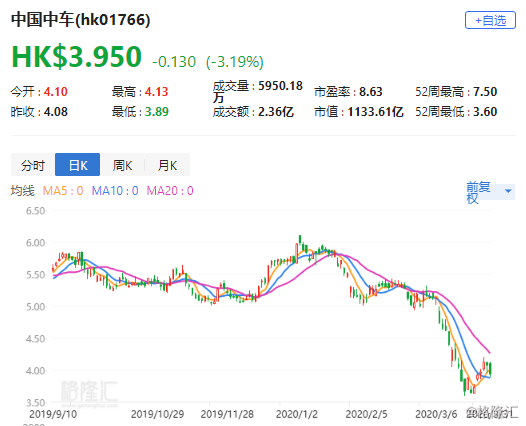
Task: Click the 2019/11/28 date axis label
Action: click(x=227, y=414)
